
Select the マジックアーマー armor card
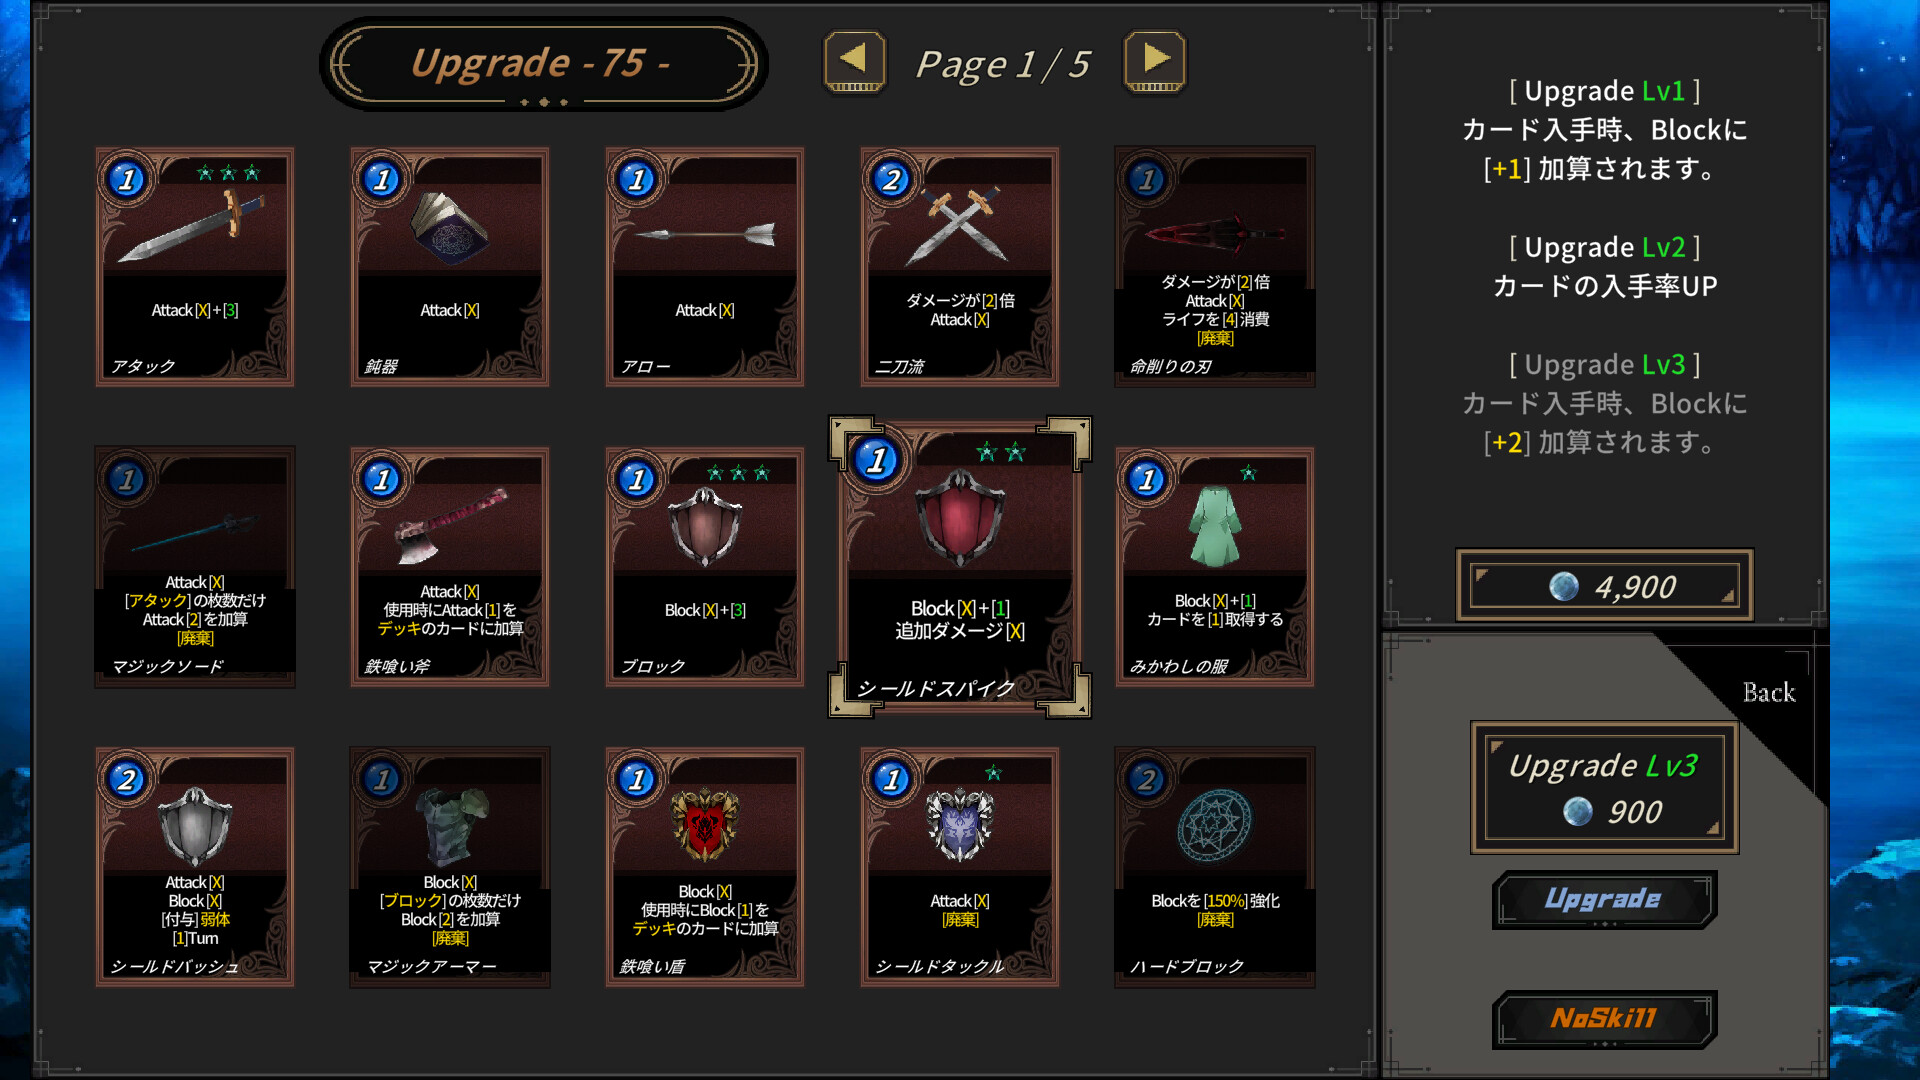tap(450, 867)
